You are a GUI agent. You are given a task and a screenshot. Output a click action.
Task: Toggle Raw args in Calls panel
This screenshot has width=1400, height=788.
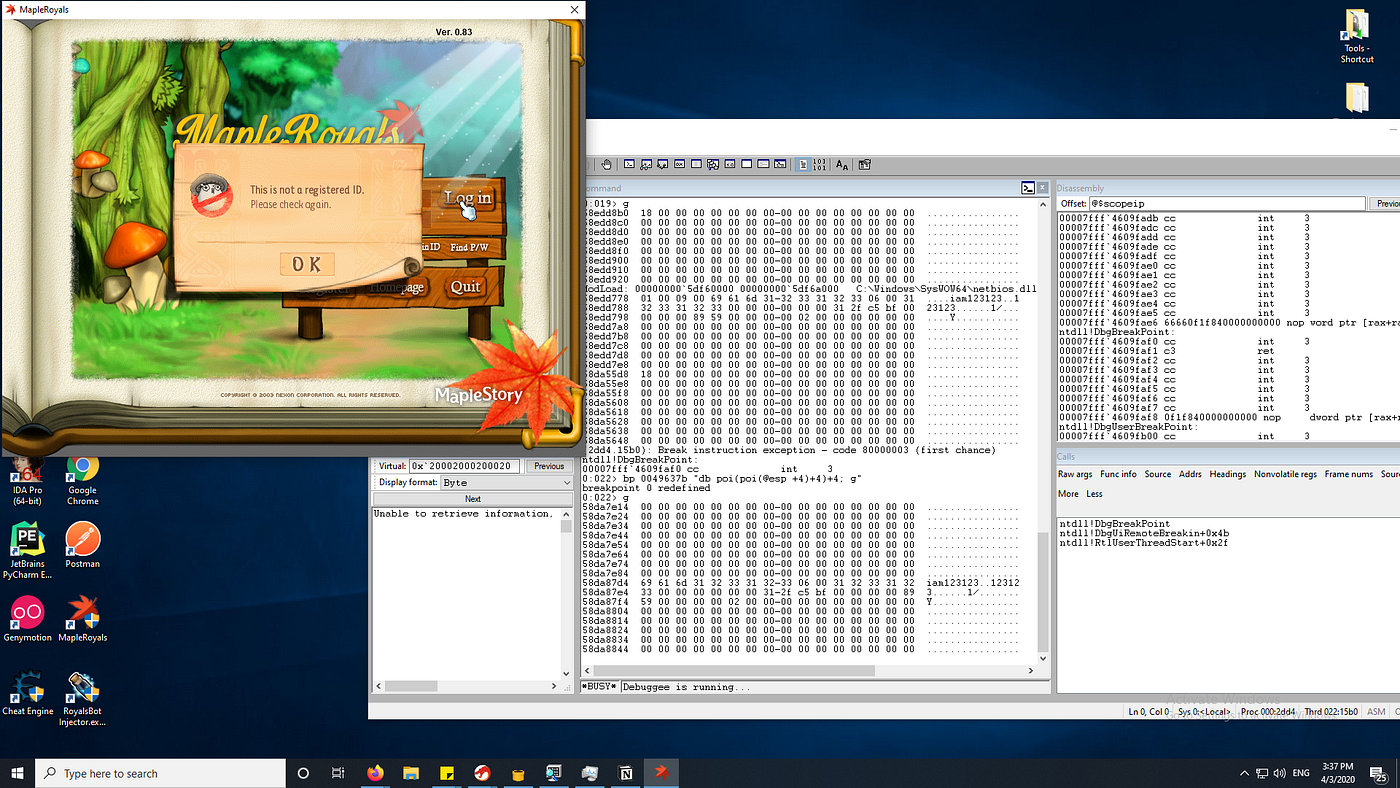(1075, 474)
